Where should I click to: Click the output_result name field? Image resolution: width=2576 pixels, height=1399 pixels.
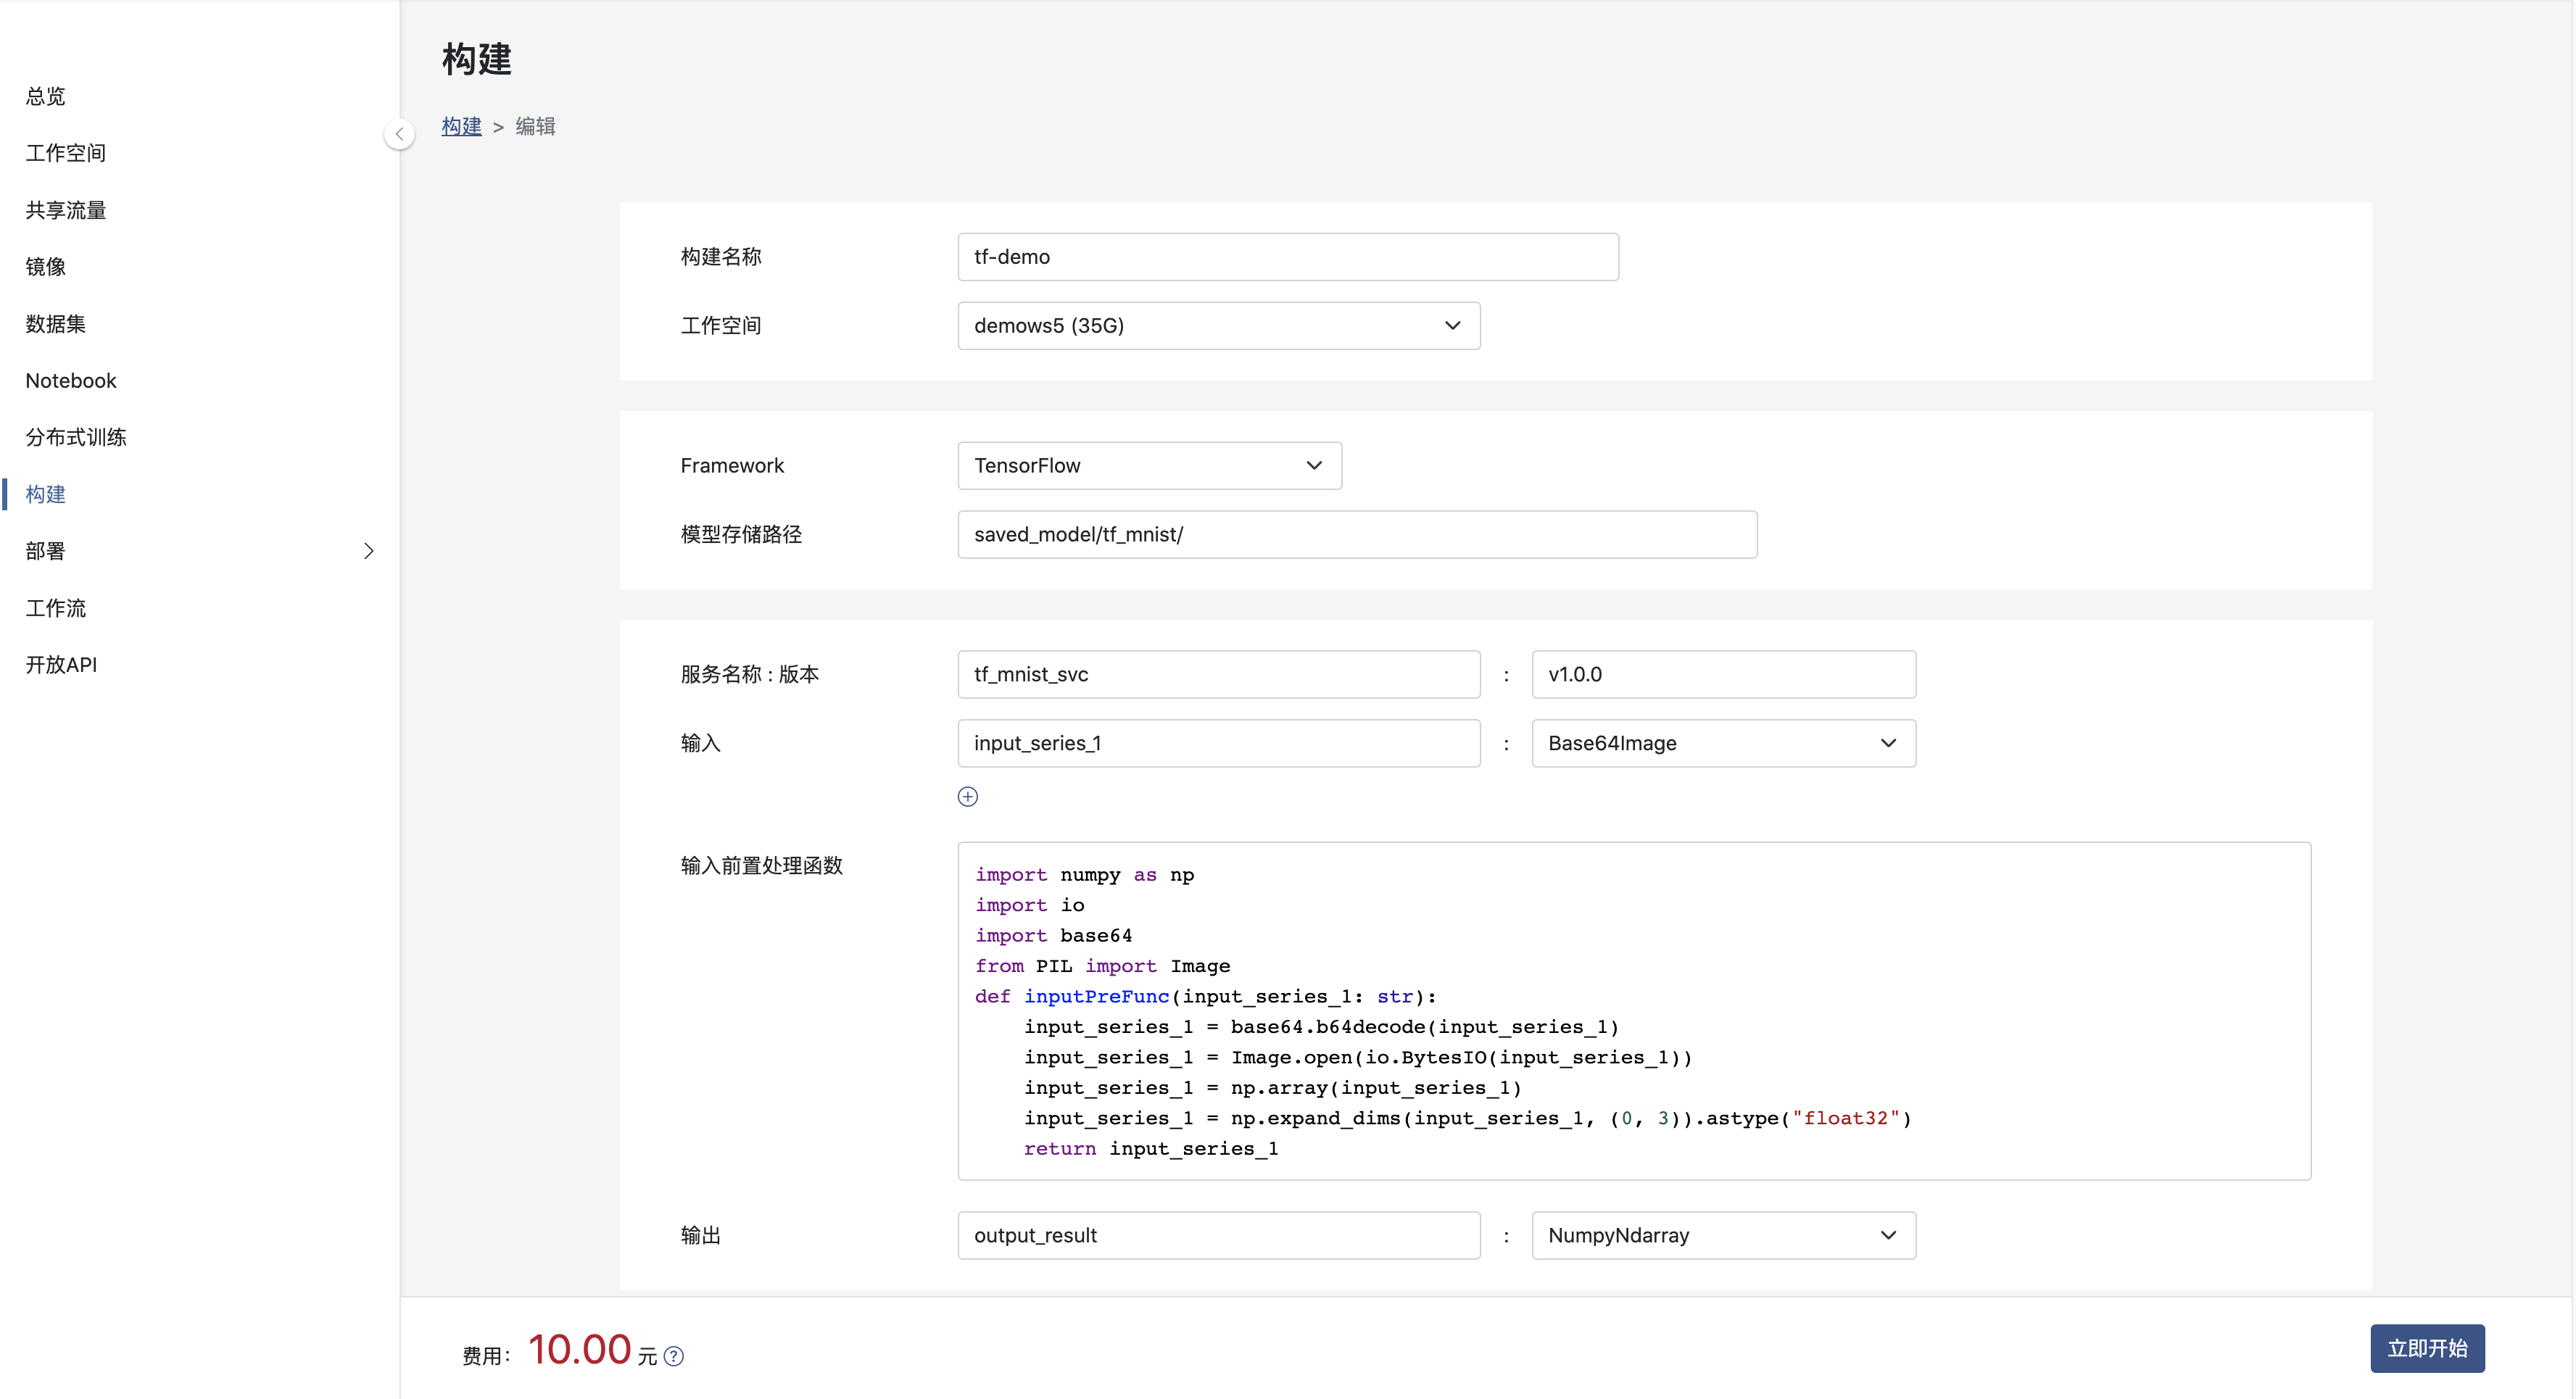tap(1218, 1235)
